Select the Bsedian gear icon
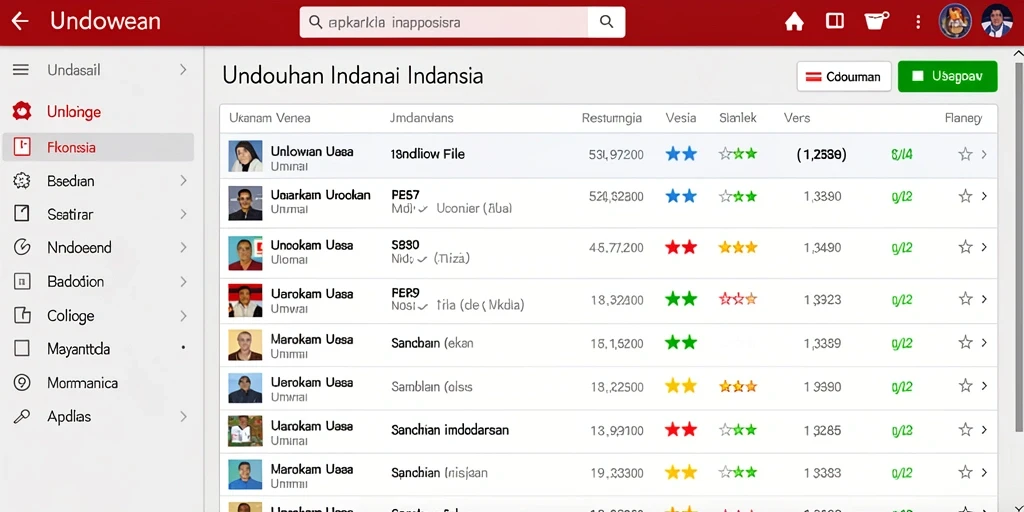 pos(22,181)
